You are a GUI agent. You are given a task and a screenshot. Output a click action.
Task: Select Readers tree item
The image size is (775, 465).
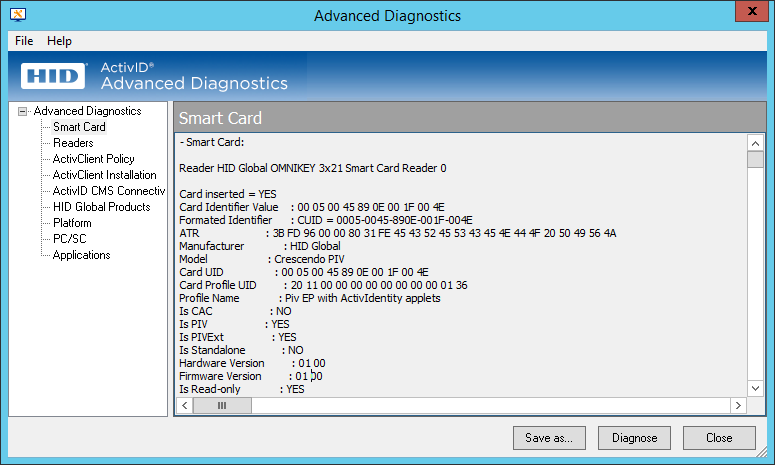(73, 143)
